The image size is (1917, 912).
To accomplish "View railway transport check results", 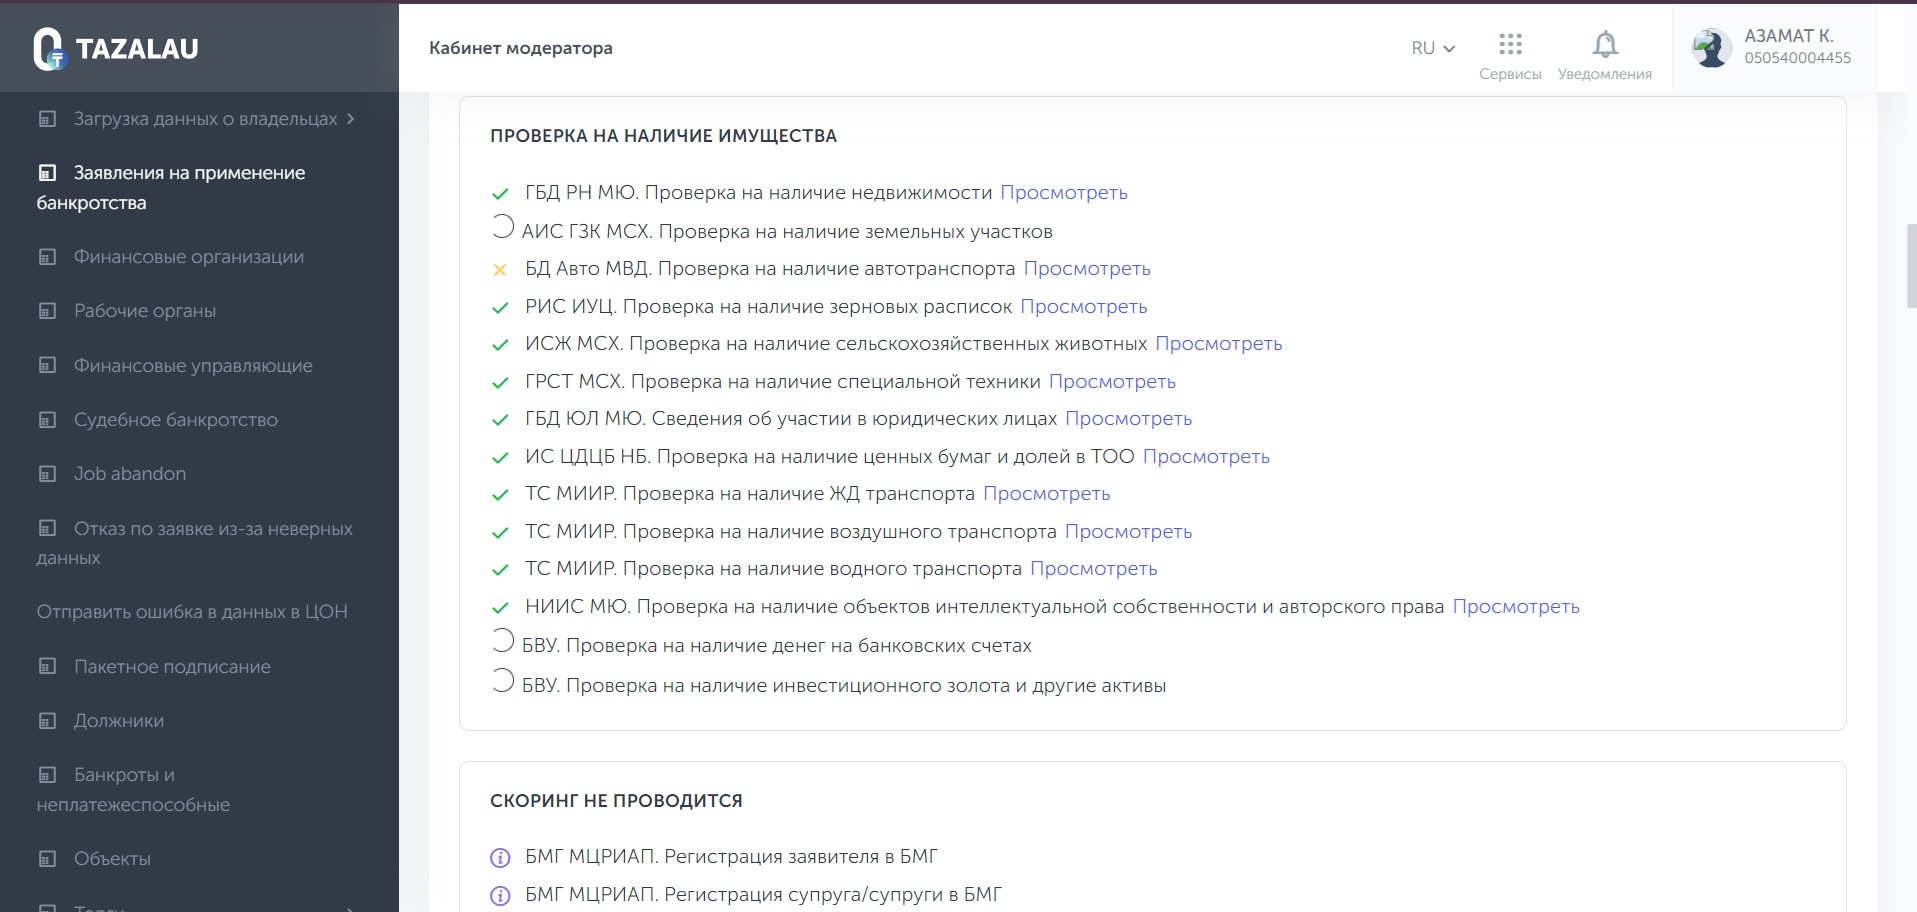I will (x=1046, y=494).
